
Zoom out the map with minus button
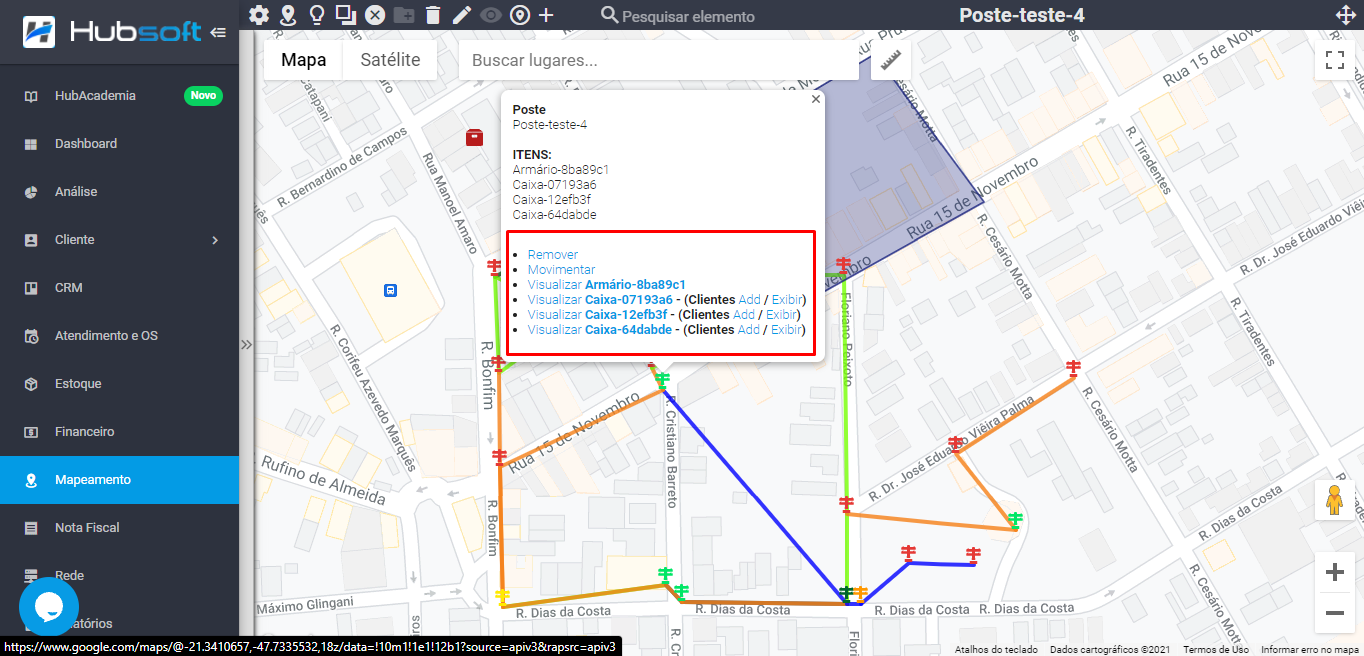click(1334, 612)
